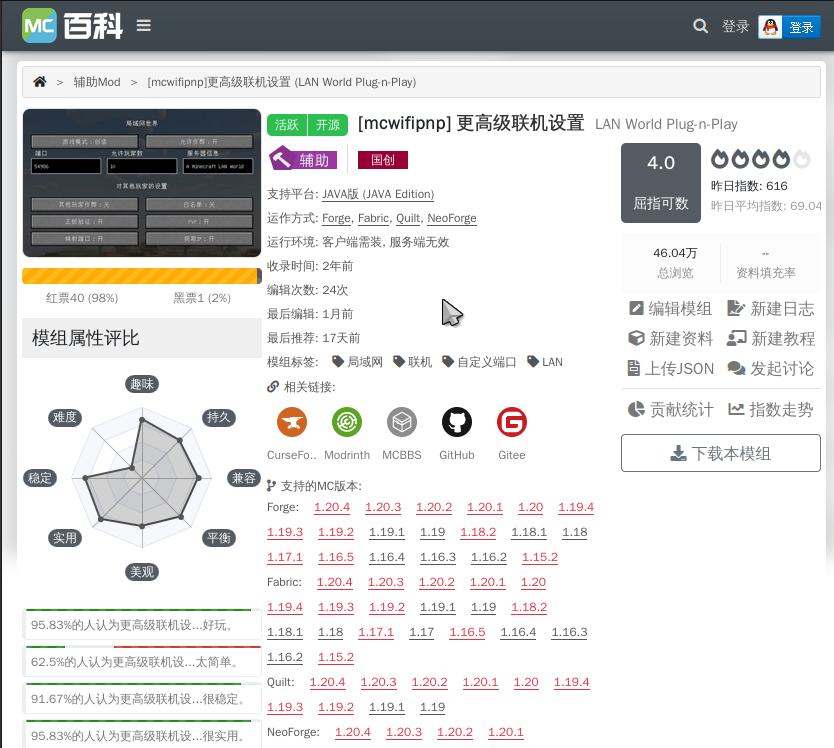Open 辅助Mod breadcrumb link

click(97, 82)
